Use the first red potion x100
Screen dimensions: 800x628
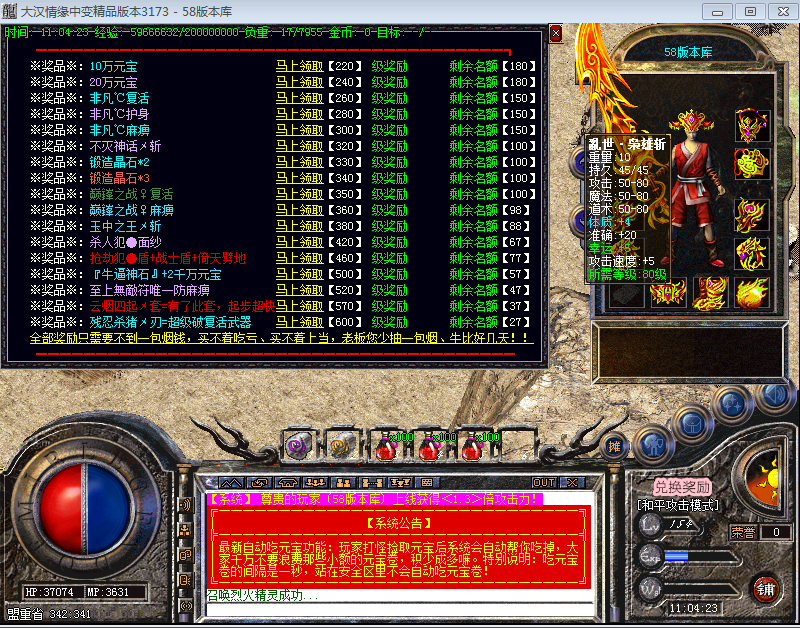[387, 446]
